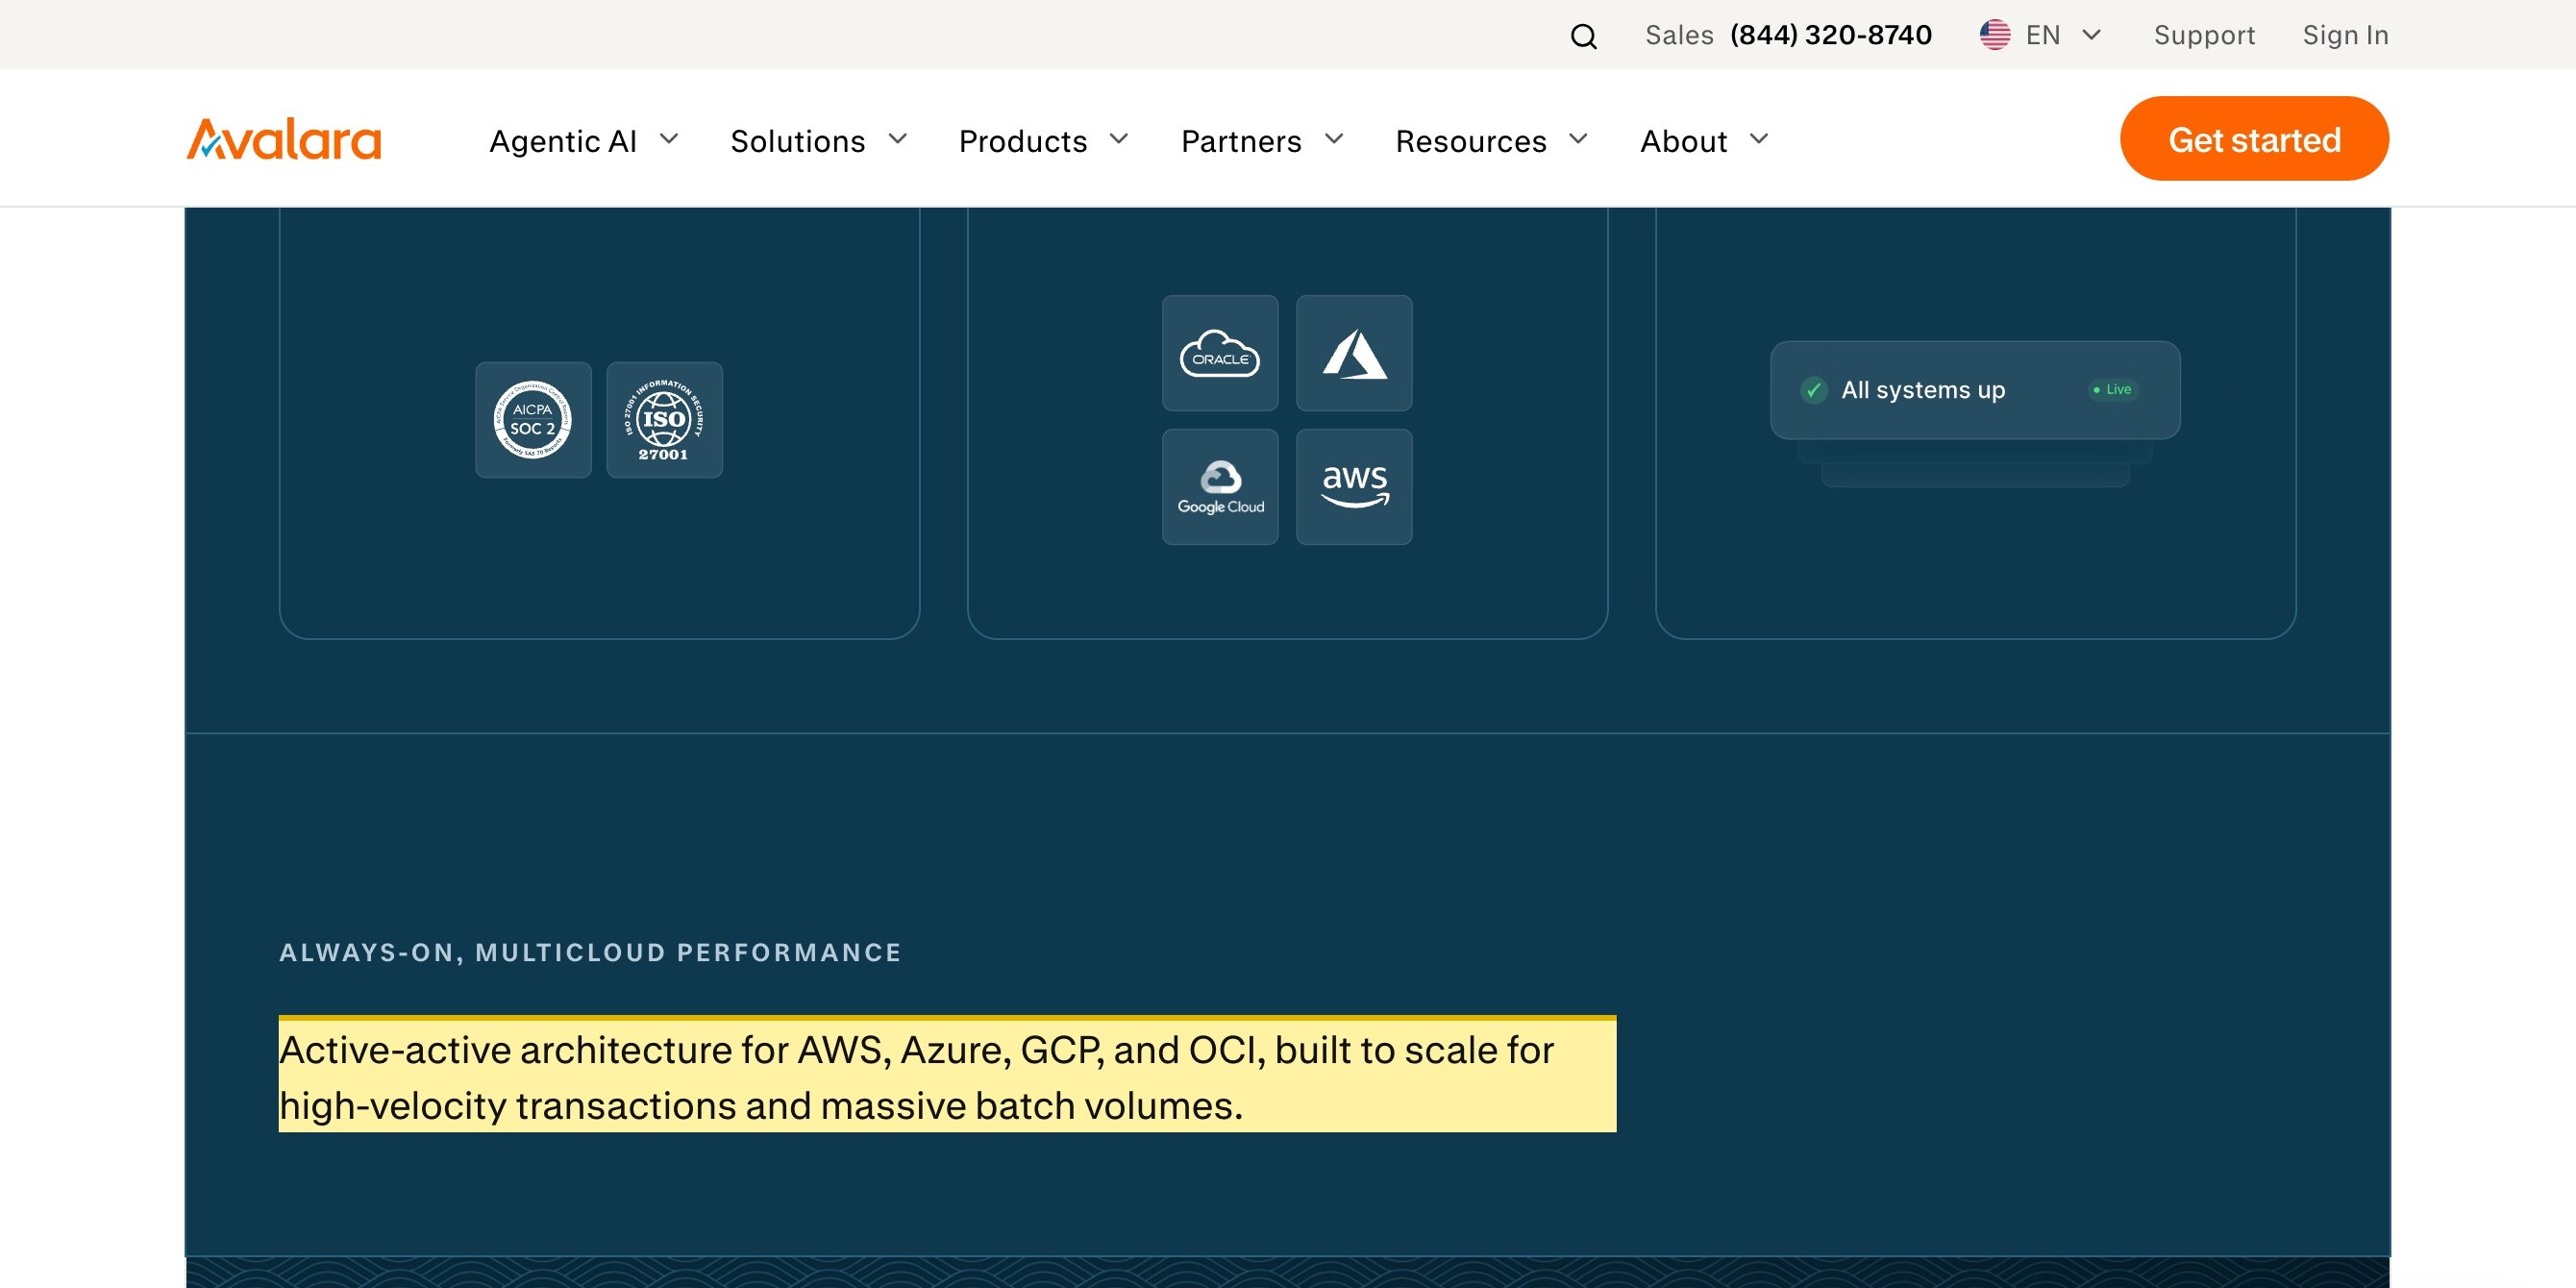Expand the Agentic AI menu chevron
The image size is (2576, 1288).
[669, 139]
